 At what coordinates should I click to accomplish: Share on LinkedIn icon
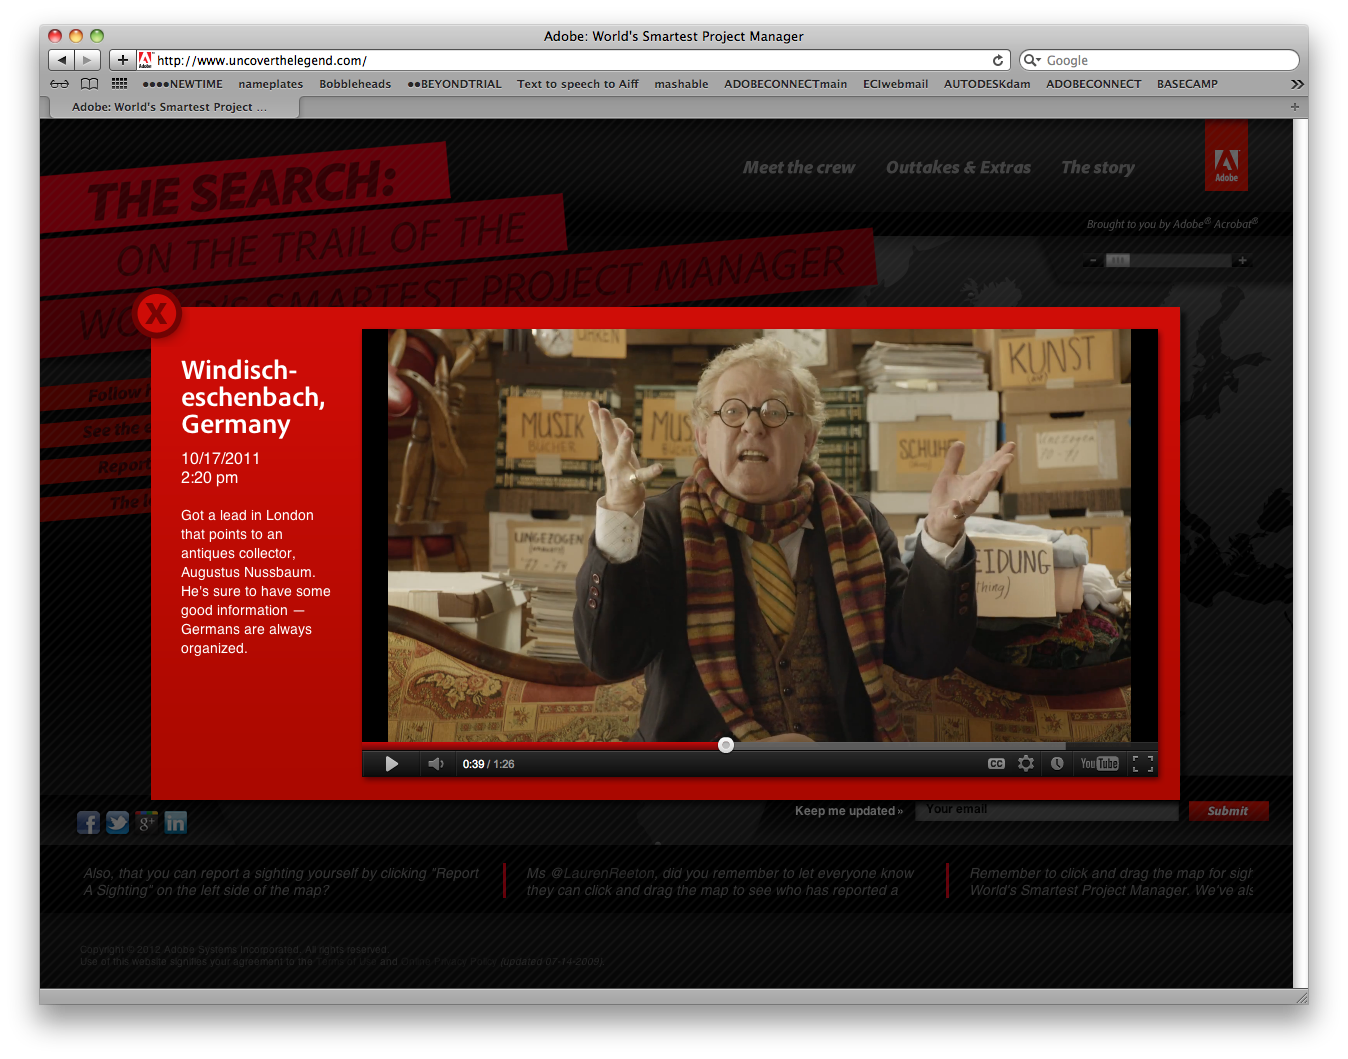click(x=176, y=823)
